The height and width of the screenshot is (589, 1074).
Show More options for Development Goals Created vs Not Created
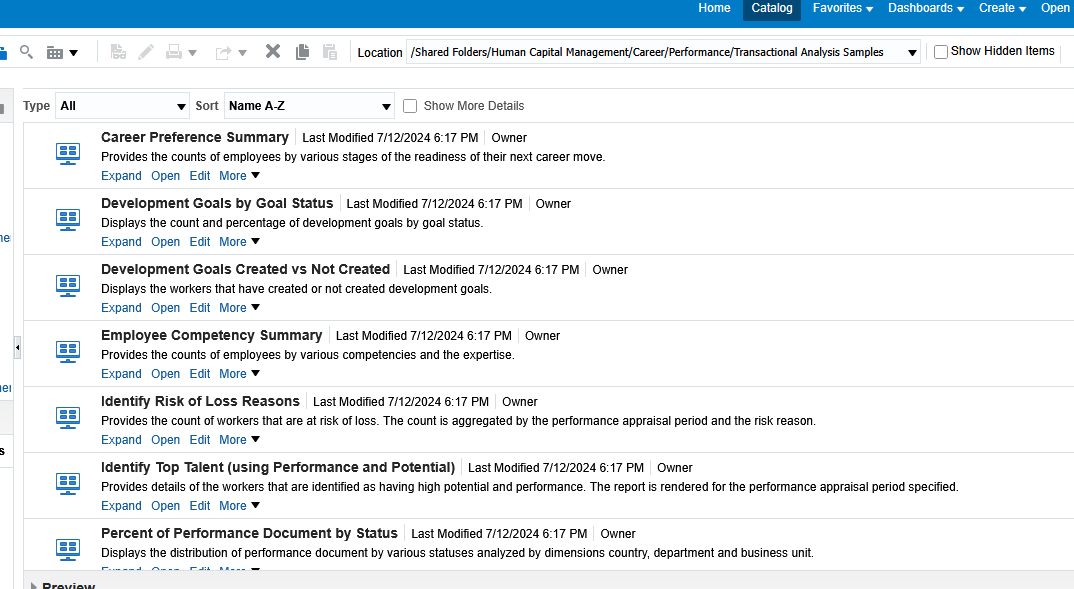click(239, 308)
